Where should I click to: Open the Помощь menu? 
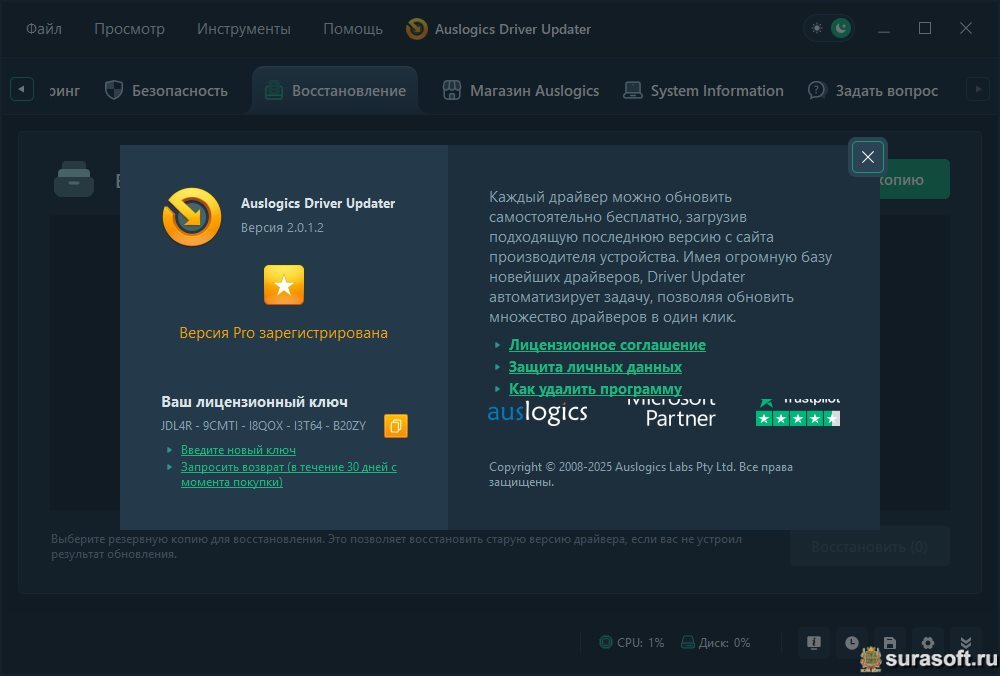(353, 29)
